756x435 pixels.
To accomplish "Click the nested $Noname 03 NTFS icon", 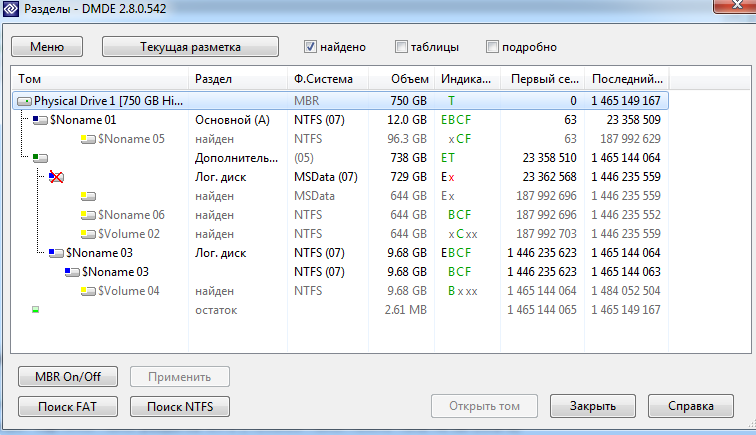I will pyautogui.click(x=72, y=272).
